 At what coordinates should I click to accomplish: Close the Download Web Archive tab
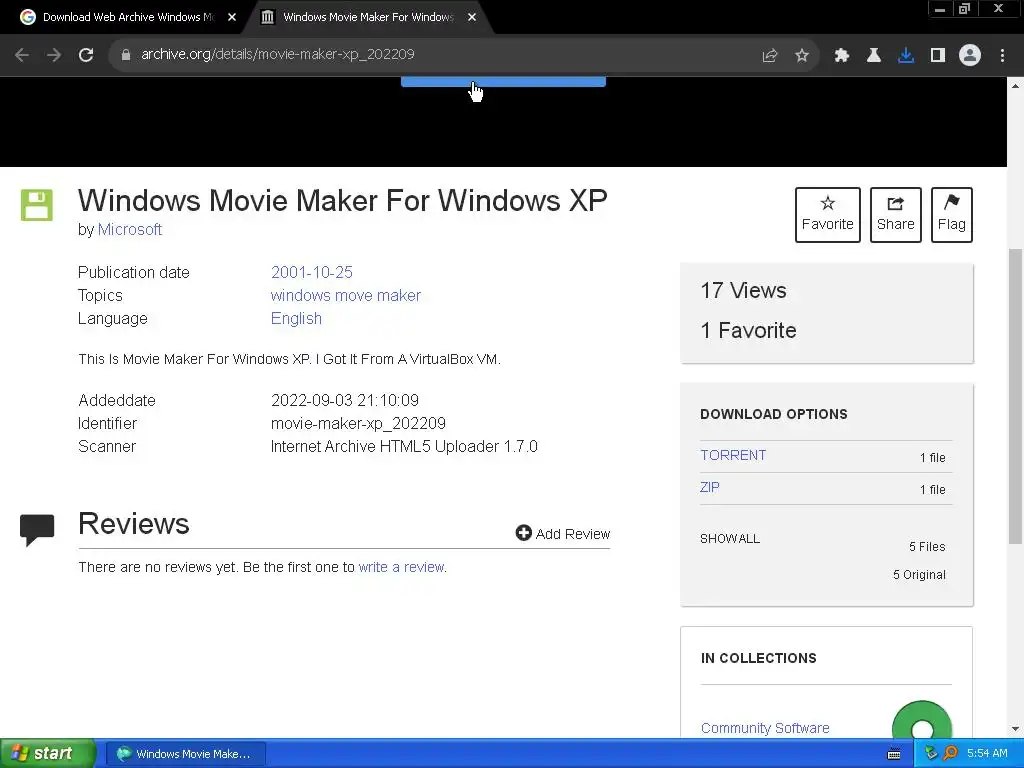232,18
